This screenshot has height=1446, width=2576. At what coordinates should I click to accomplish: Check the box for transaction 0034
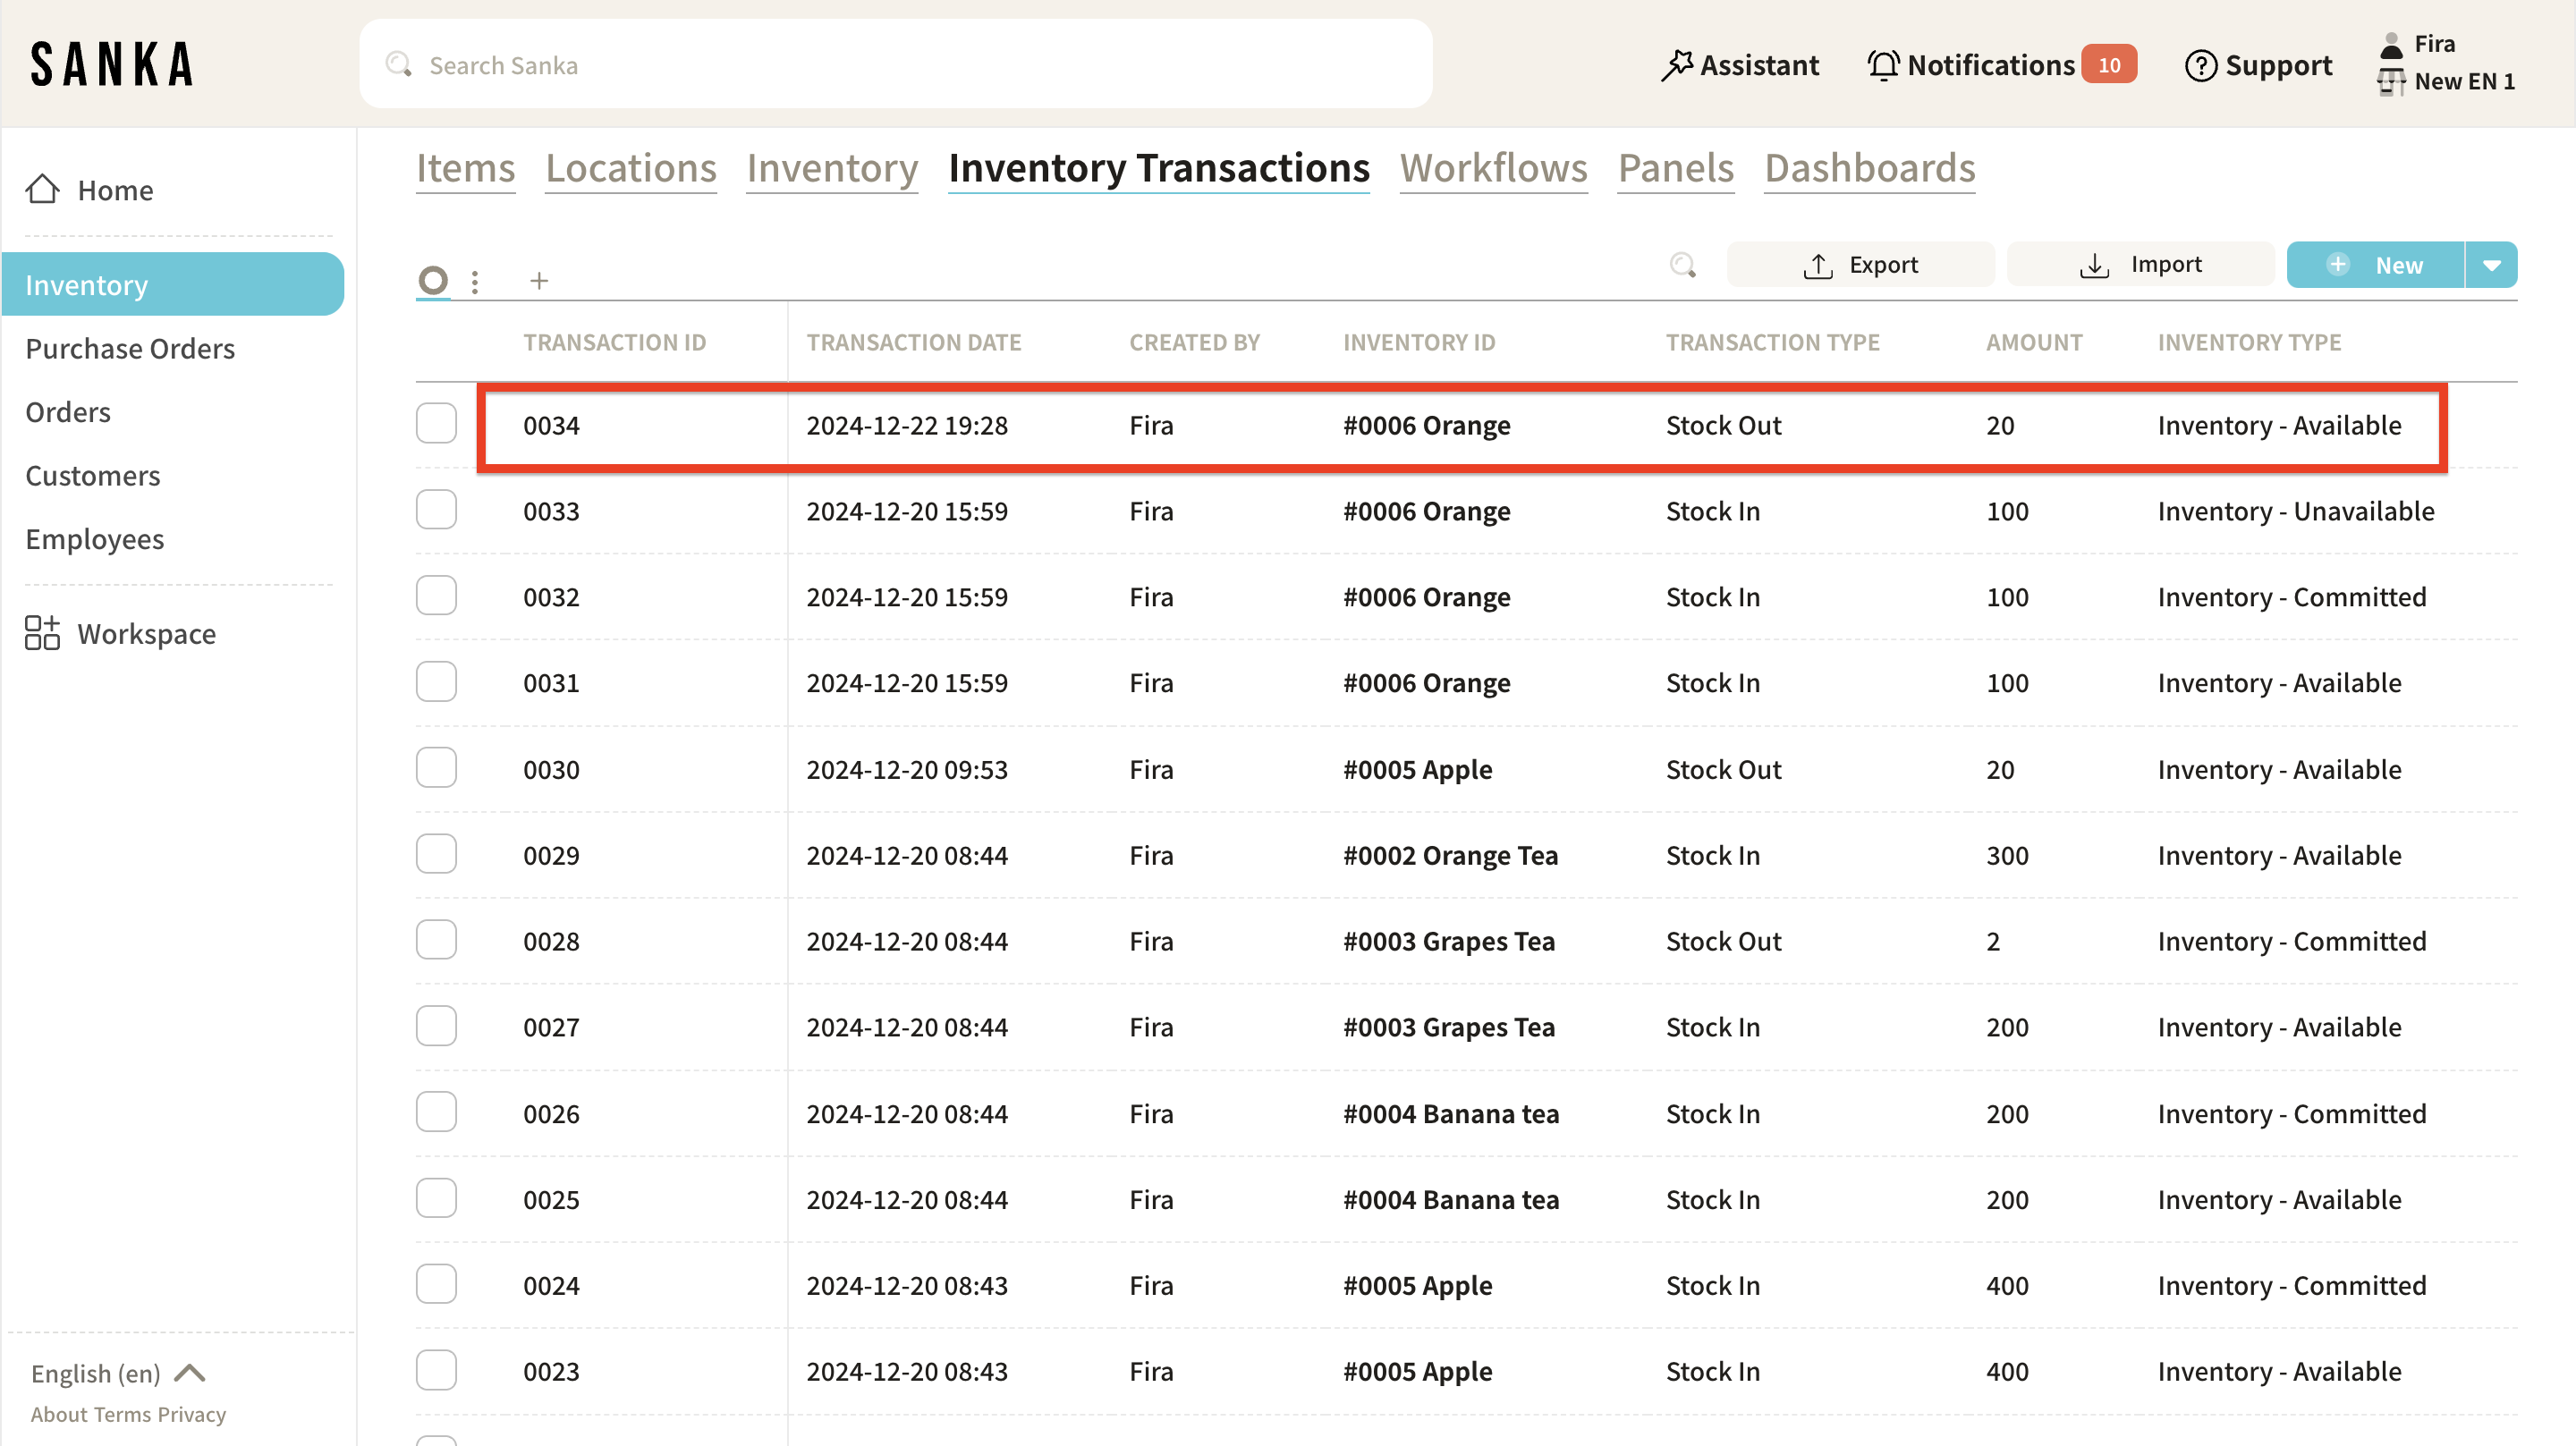436,424
